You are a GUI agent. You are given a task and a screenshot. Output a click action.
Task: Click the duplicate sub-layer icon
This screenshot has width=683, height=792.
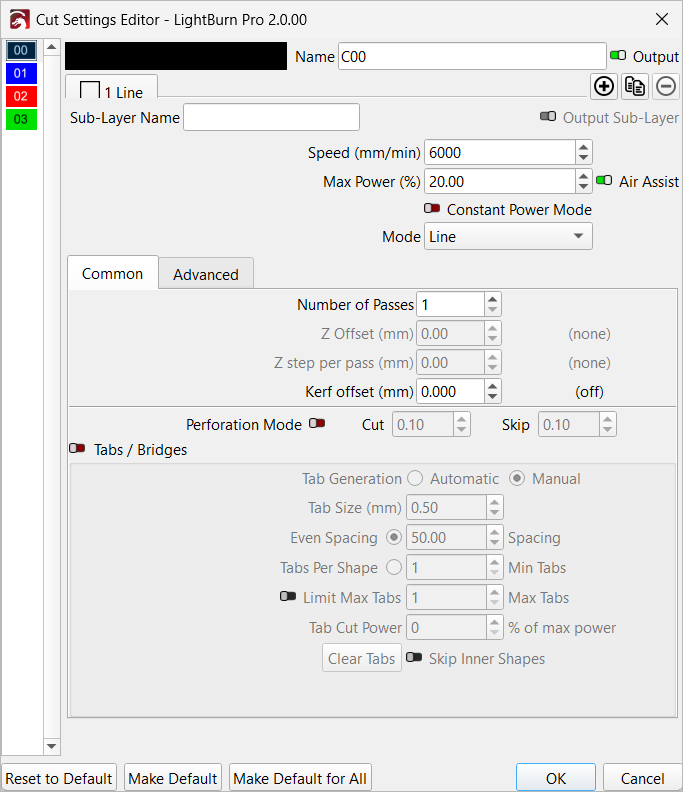point(635,86)
